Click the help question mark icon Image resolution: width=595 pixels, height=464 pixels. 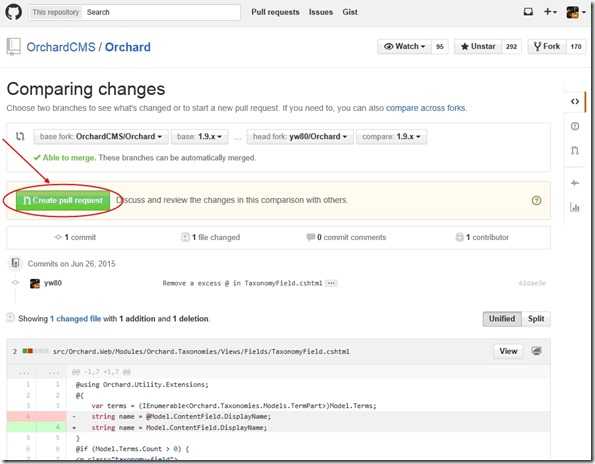click(x=536, y=200)
